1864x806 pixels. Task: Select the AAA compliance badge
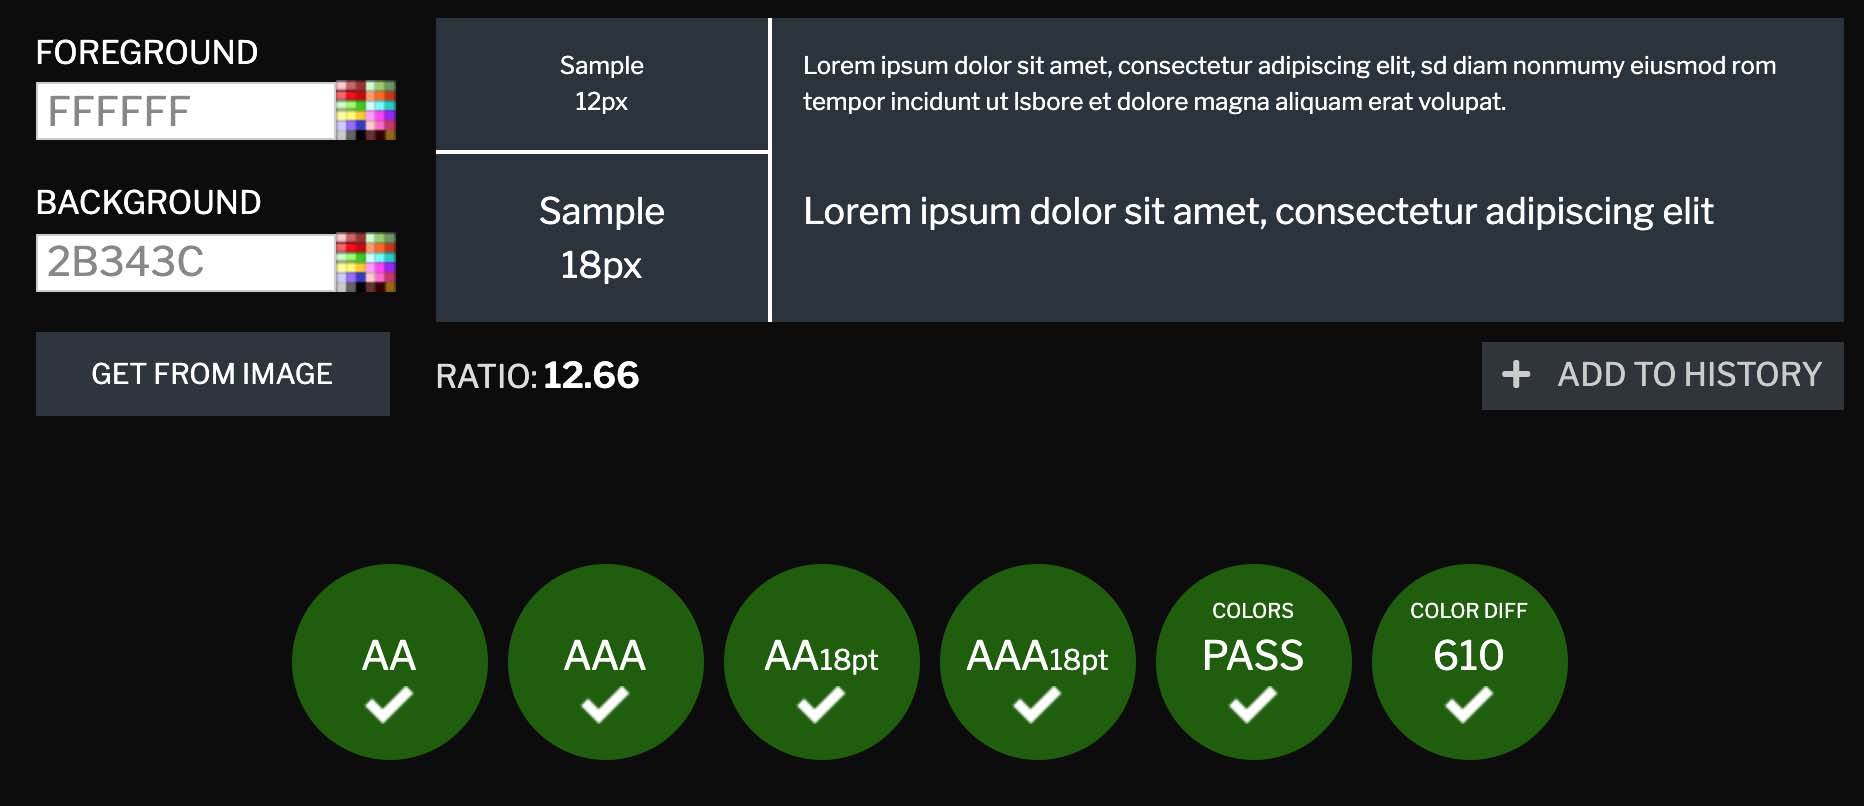(605, 662)
